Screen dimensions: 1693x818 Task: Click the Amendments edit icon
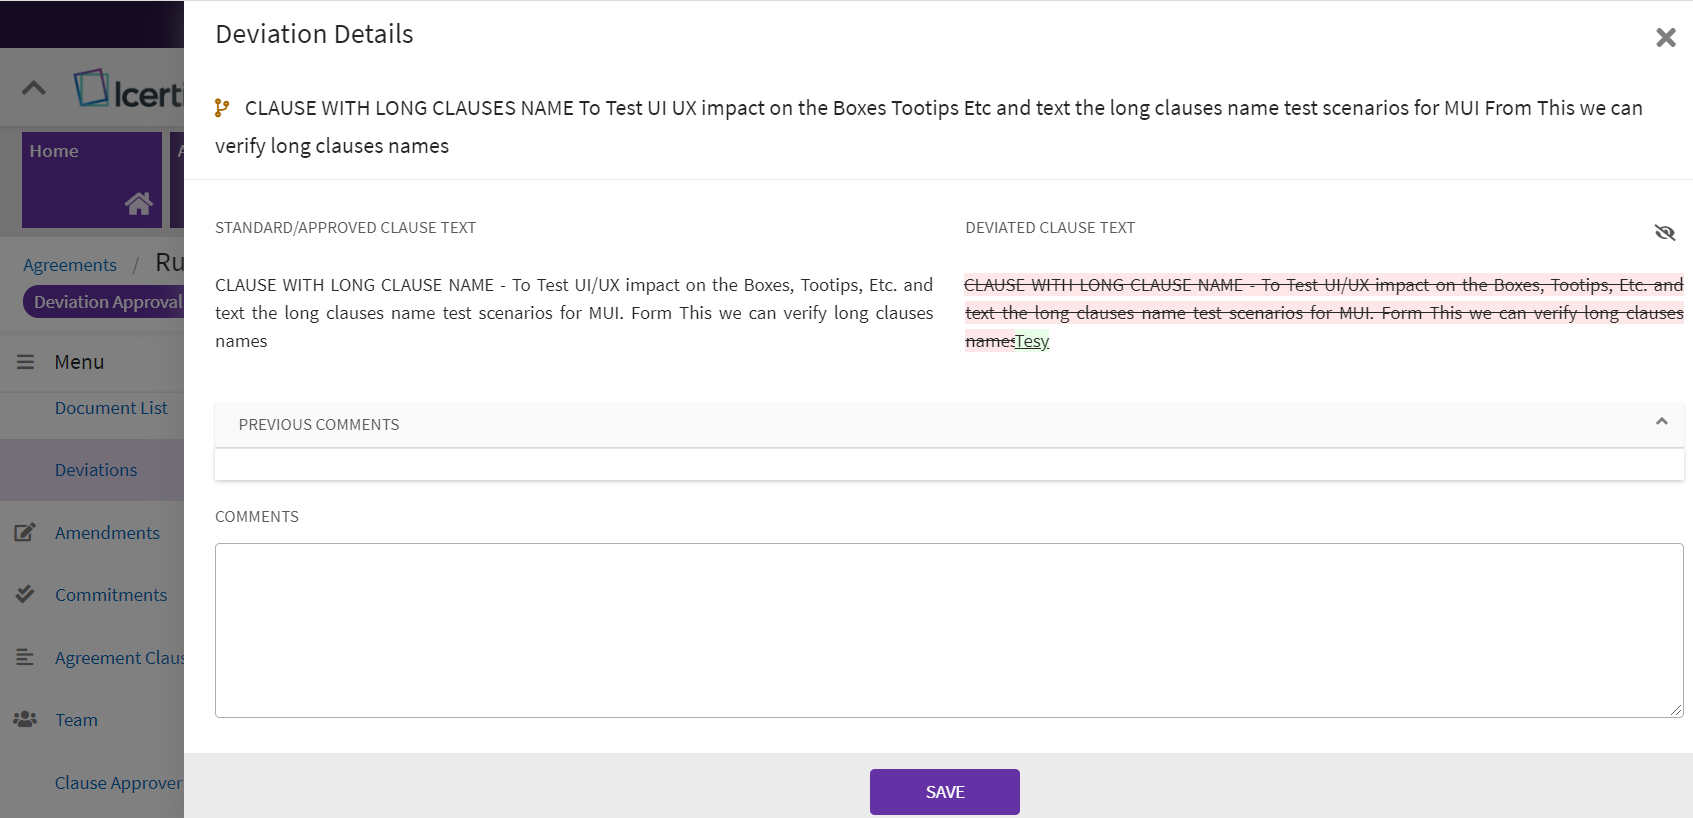pyautogui.click(x=25, y=533)
